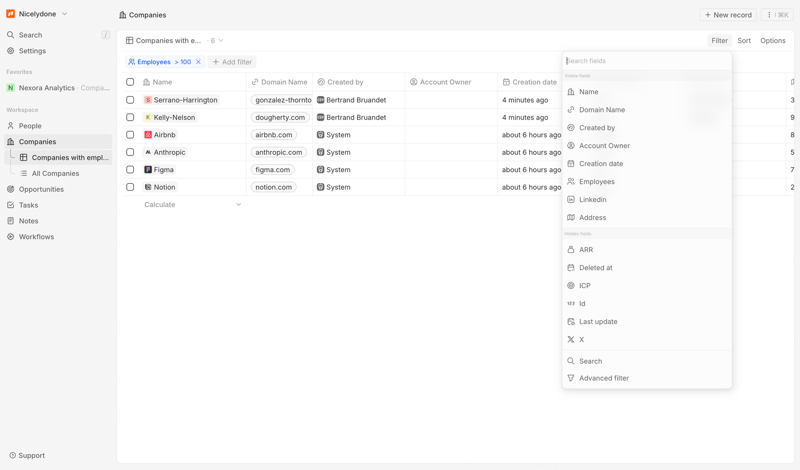Choose Created by in the filter field list
Screen dimensions: 800x470
point(646,128)
